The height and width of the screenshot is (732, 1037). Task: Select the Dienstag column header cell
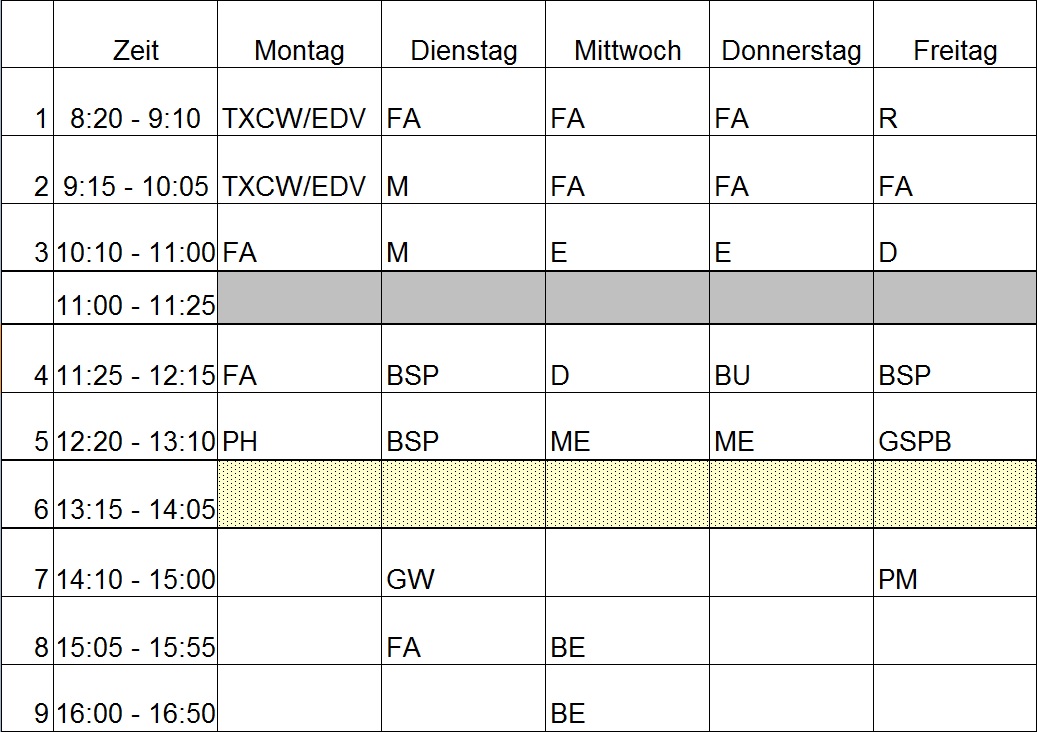(464, 34)
